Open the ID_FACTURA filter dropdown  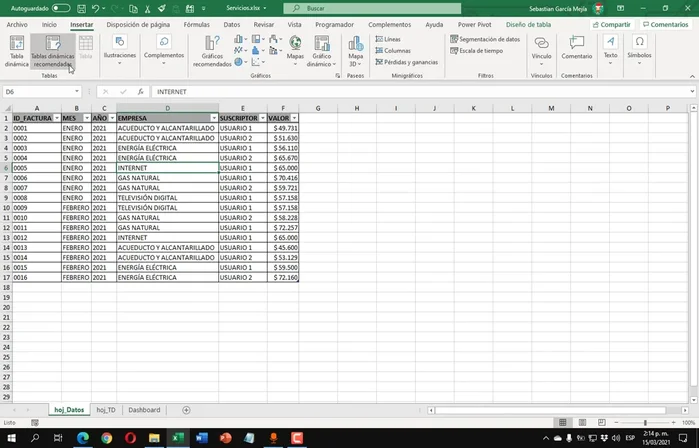[x=57, y=118]
